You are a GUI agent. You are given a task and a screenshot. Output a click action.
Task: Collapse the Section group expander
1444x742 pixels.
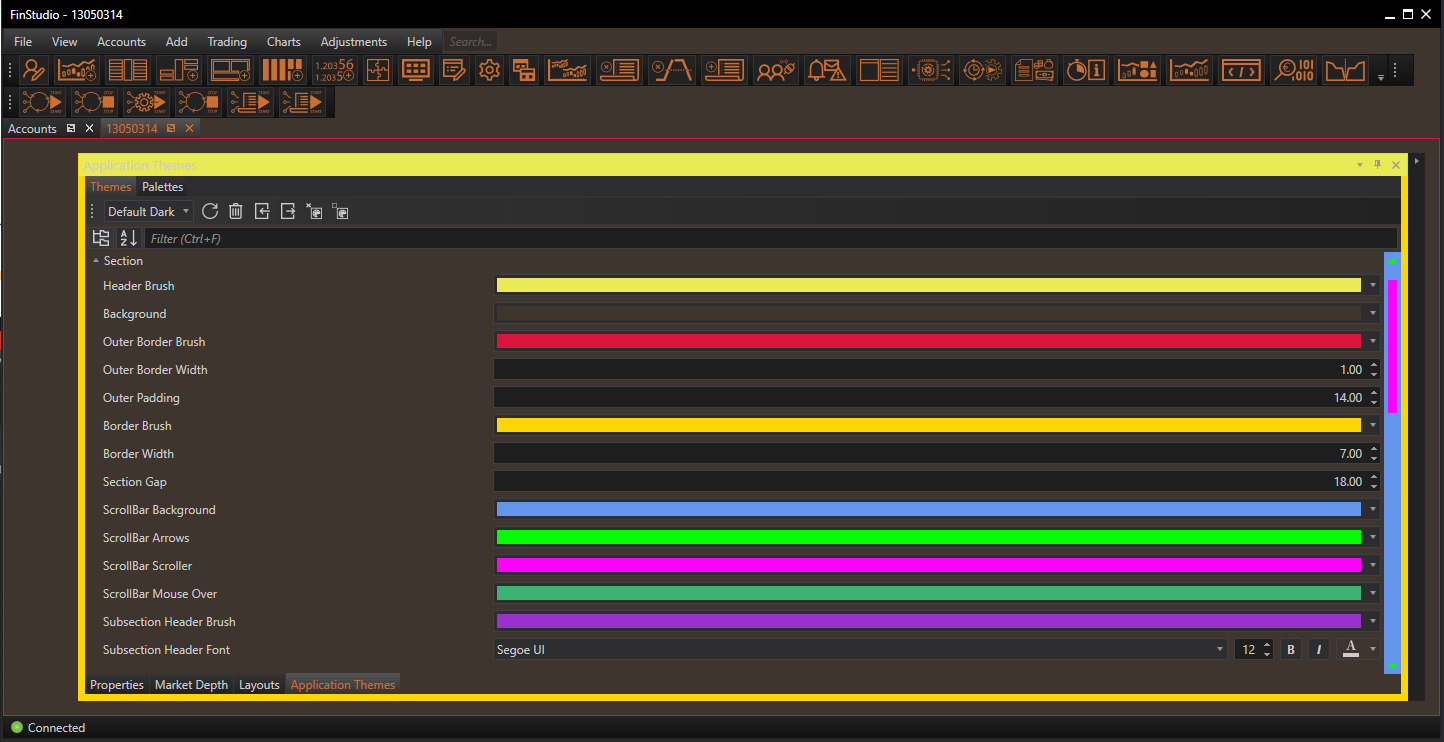coord(96,261)
